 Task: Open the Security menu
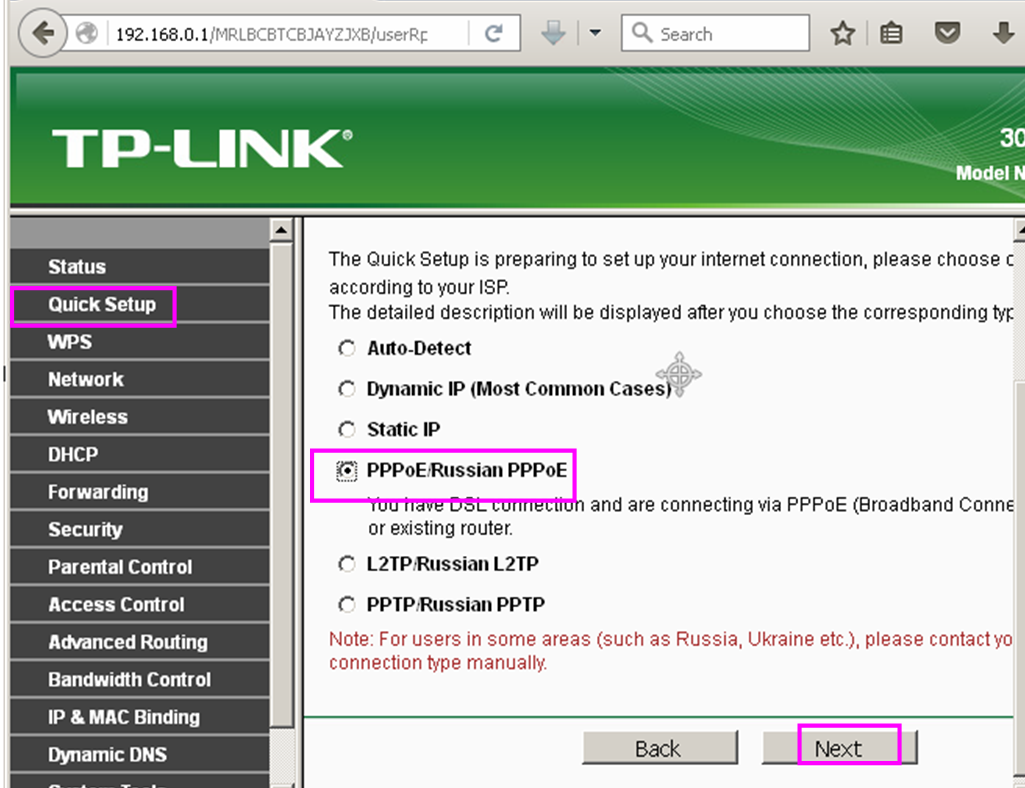[140, 529]
